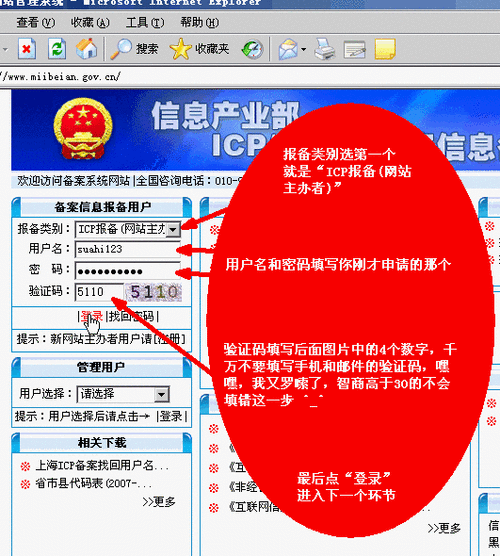
Task: Click the 密码 password field
Action: pos(128,271)
